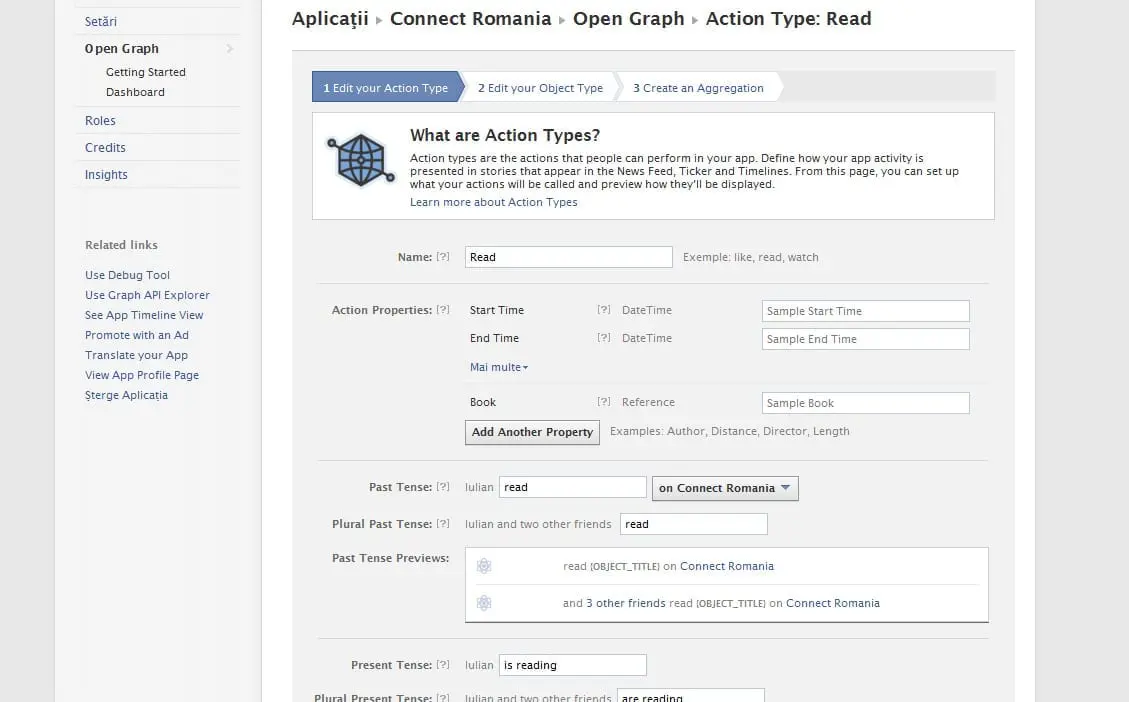Click app icon in '3 other friends' preview
This screenshot has height=702, width=1129.
(x=484, y=603)
